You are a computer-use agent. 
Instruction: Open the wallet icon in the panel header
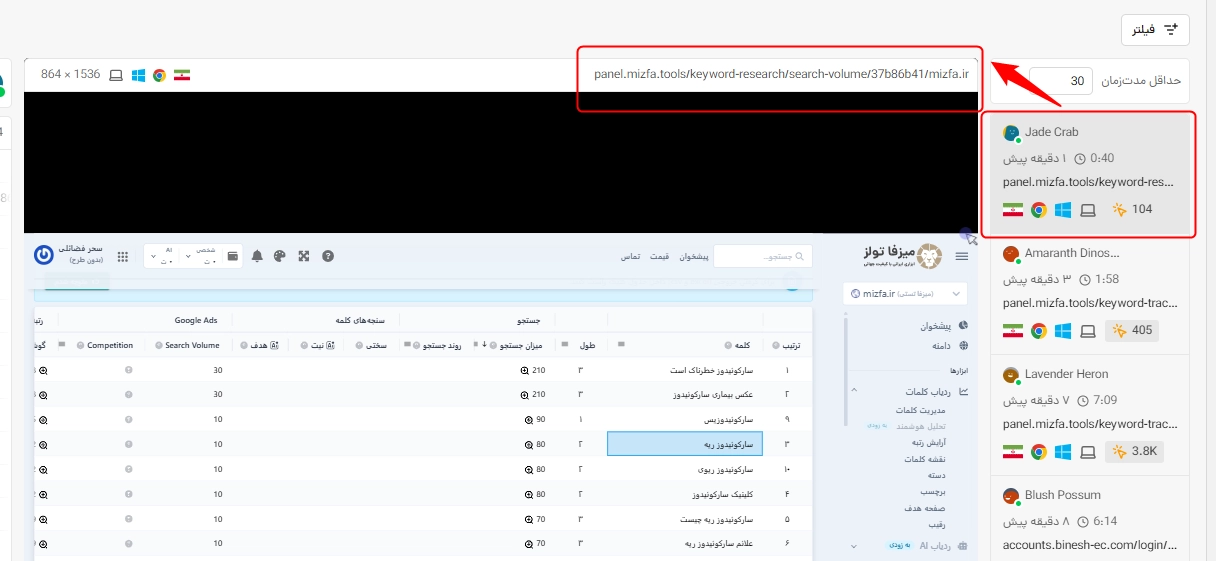pyautogui.click(x=233, y=256)
